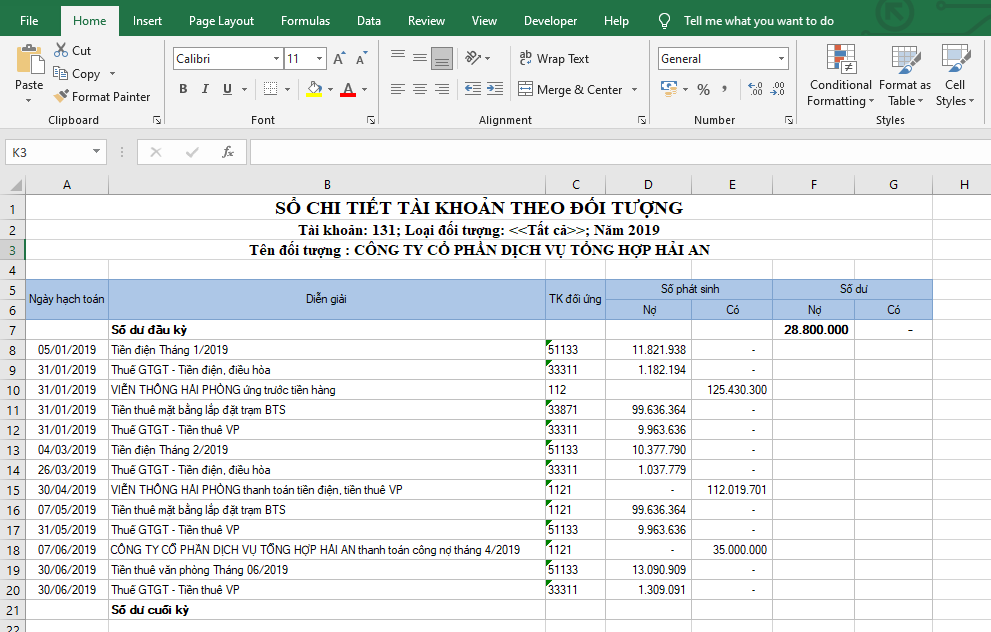This screenshot has width=991, height=632.
Task: Apply the yellow Fill Color swatch
Action: [x=314, y=90]
